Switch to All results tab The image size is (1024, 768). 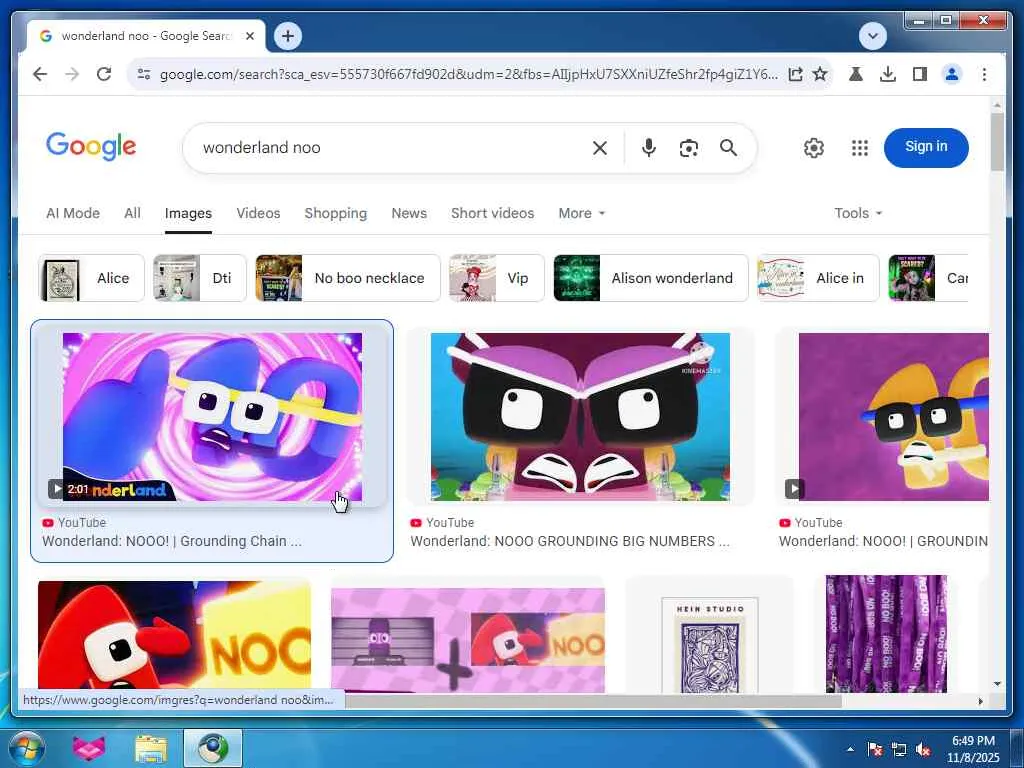click(133, 213)
